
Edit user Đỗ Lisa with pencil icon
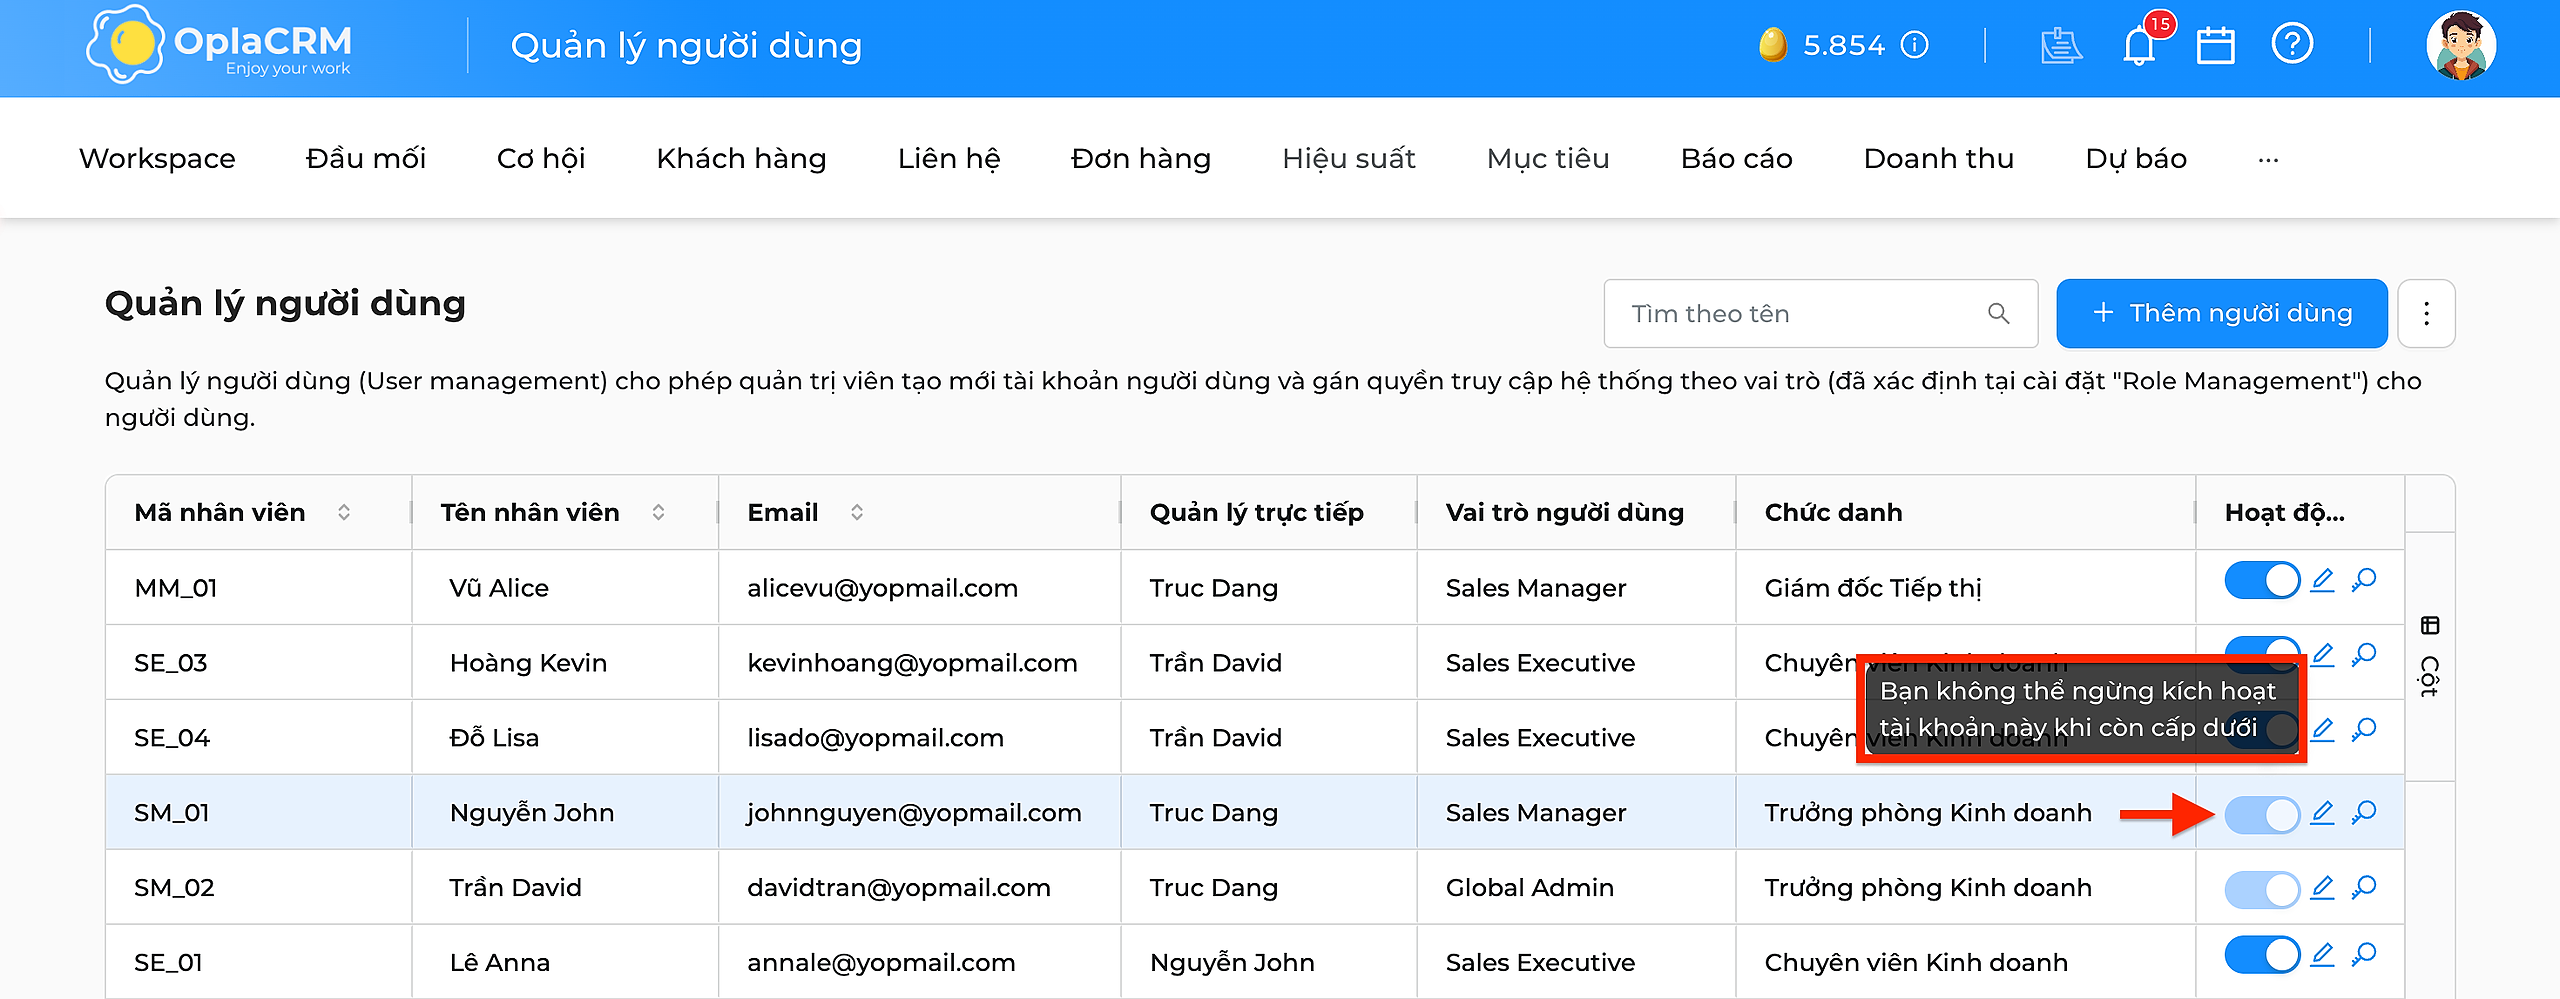[x=2323, y=731]
